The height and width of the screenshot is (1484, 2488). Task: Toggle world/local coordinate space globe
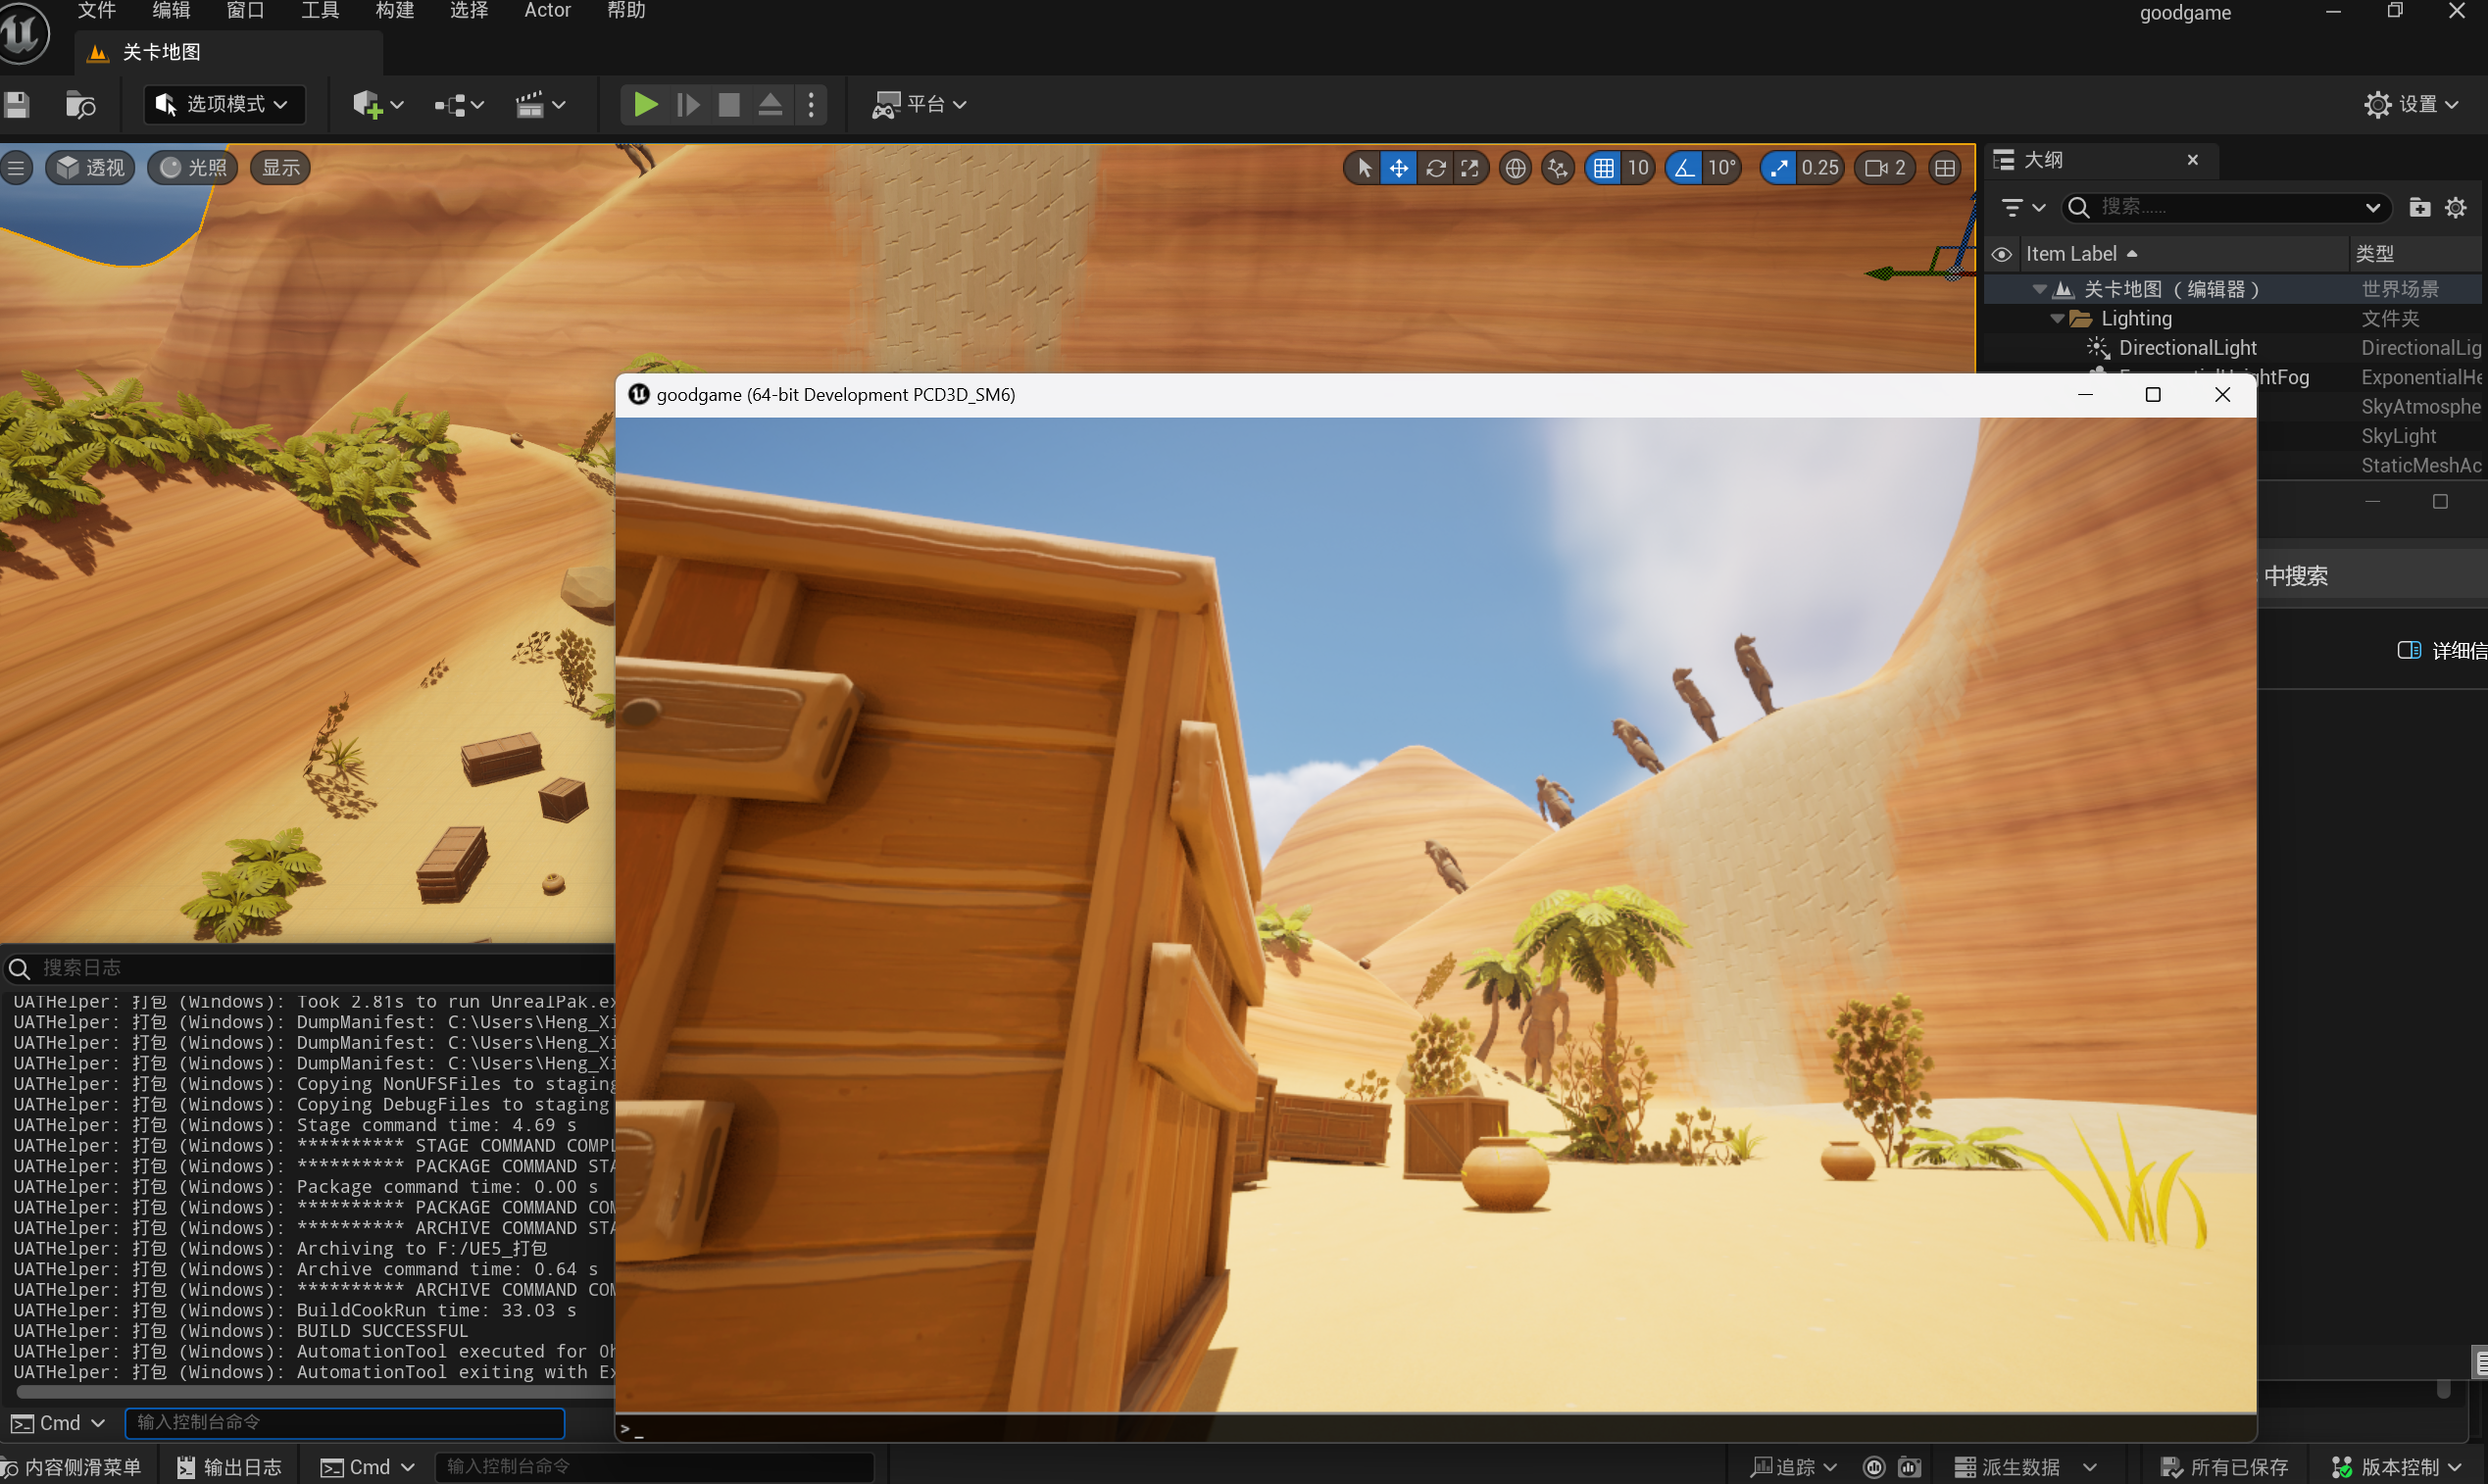1515,168
